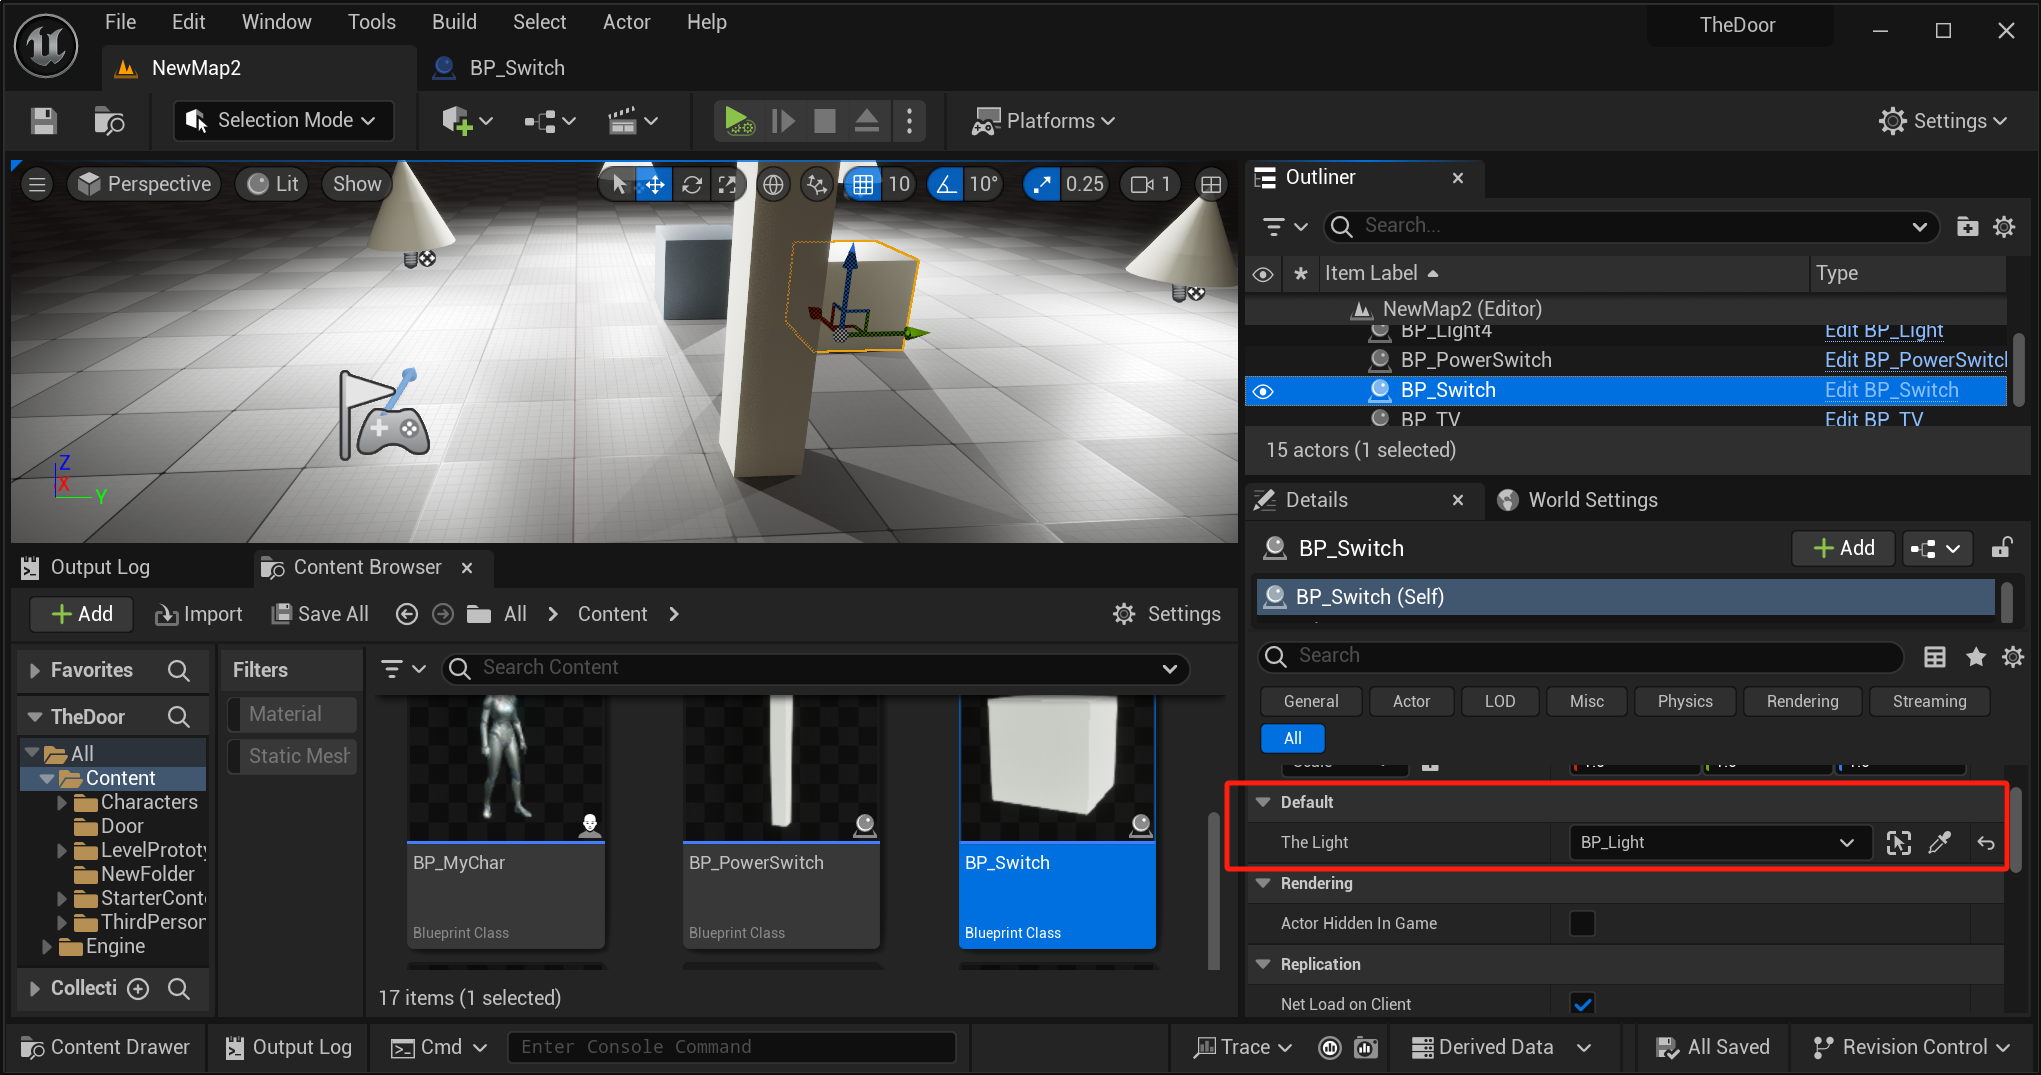
Task: Toggle the Details panel lock icon
Action: click(2001, 548)
